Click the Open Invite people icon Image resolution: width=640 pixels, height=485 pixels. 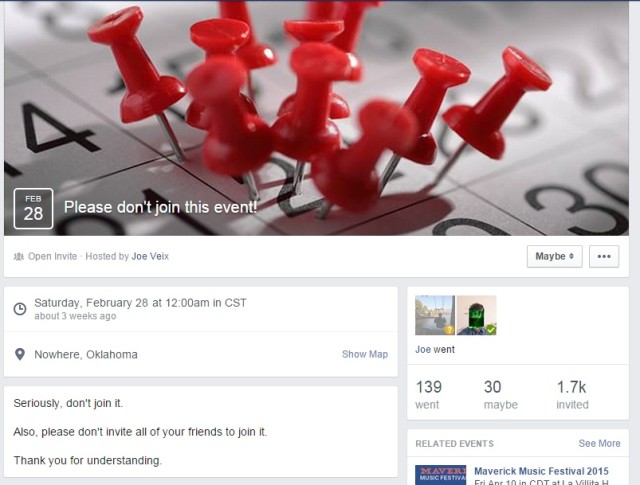tap(18, 256)
